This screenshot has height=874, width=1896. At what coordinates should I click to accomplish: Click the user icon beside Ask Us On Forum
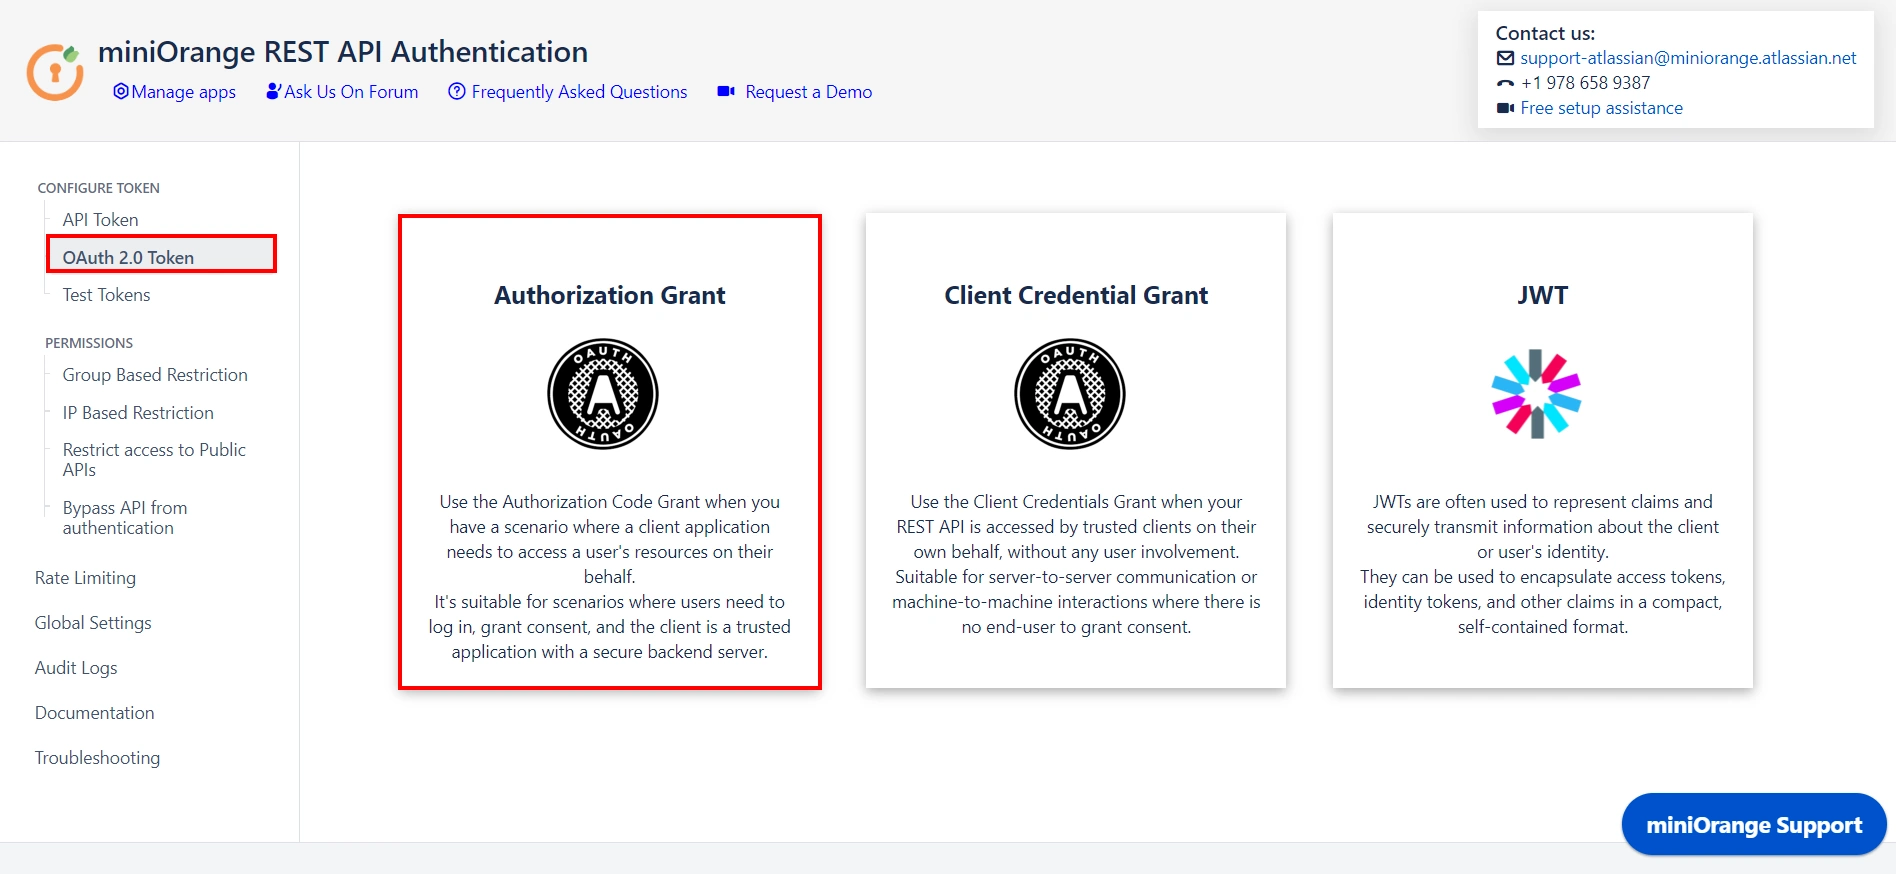[x=274, y=91]
